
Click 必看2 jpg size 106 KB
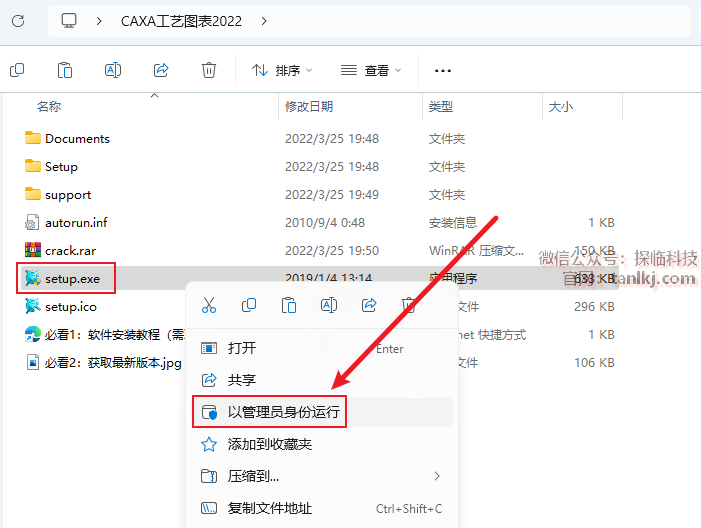(x=594, y=363)
